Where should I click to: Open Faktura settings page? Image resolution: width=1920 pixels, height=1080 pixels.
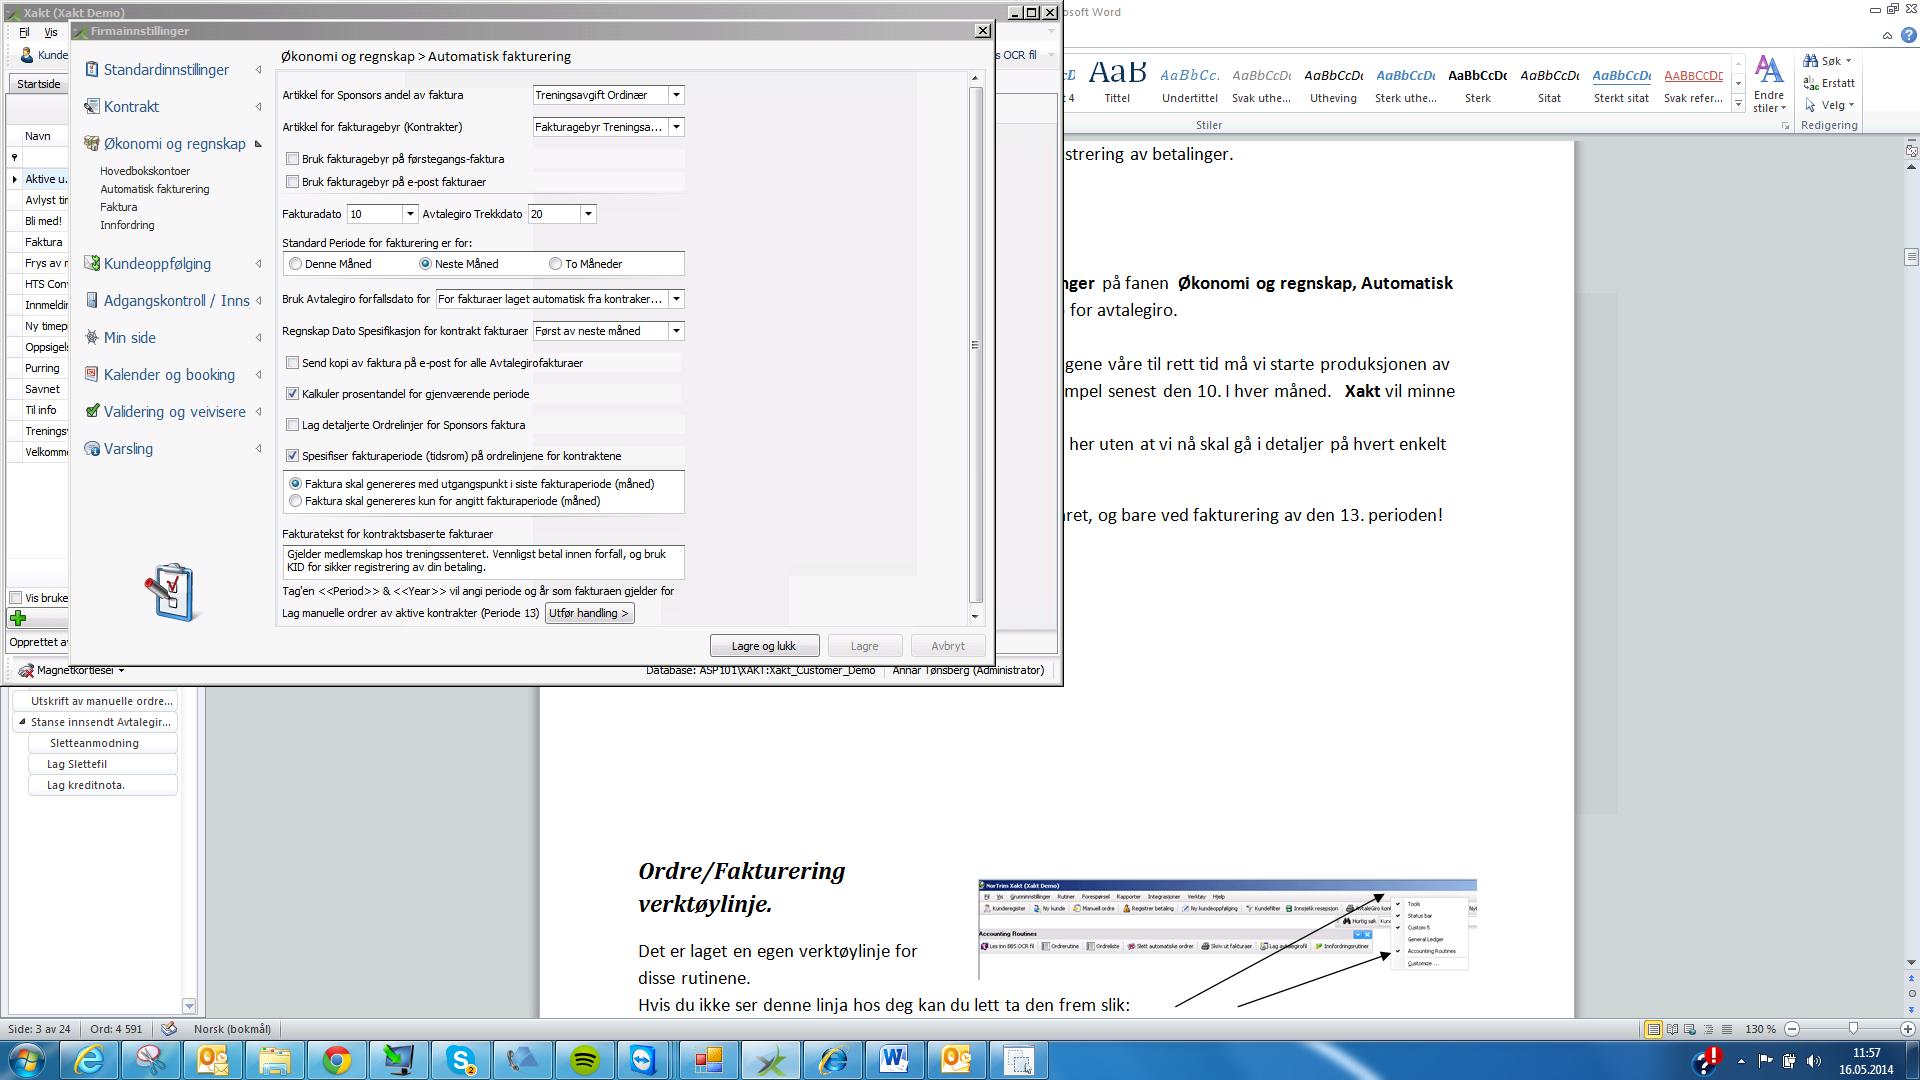[x=119, y=207]
